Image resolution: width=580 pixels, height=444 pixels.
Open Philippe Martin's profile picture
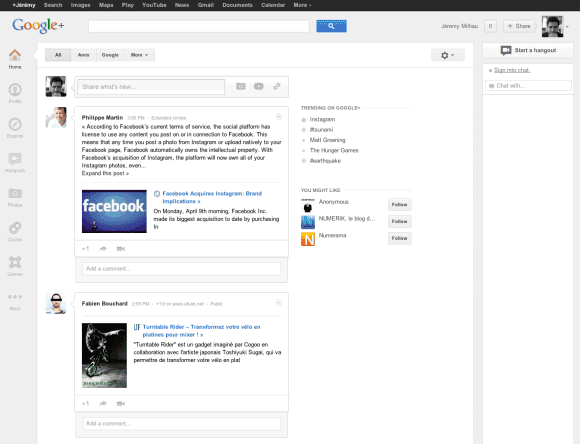coord(56,117)
